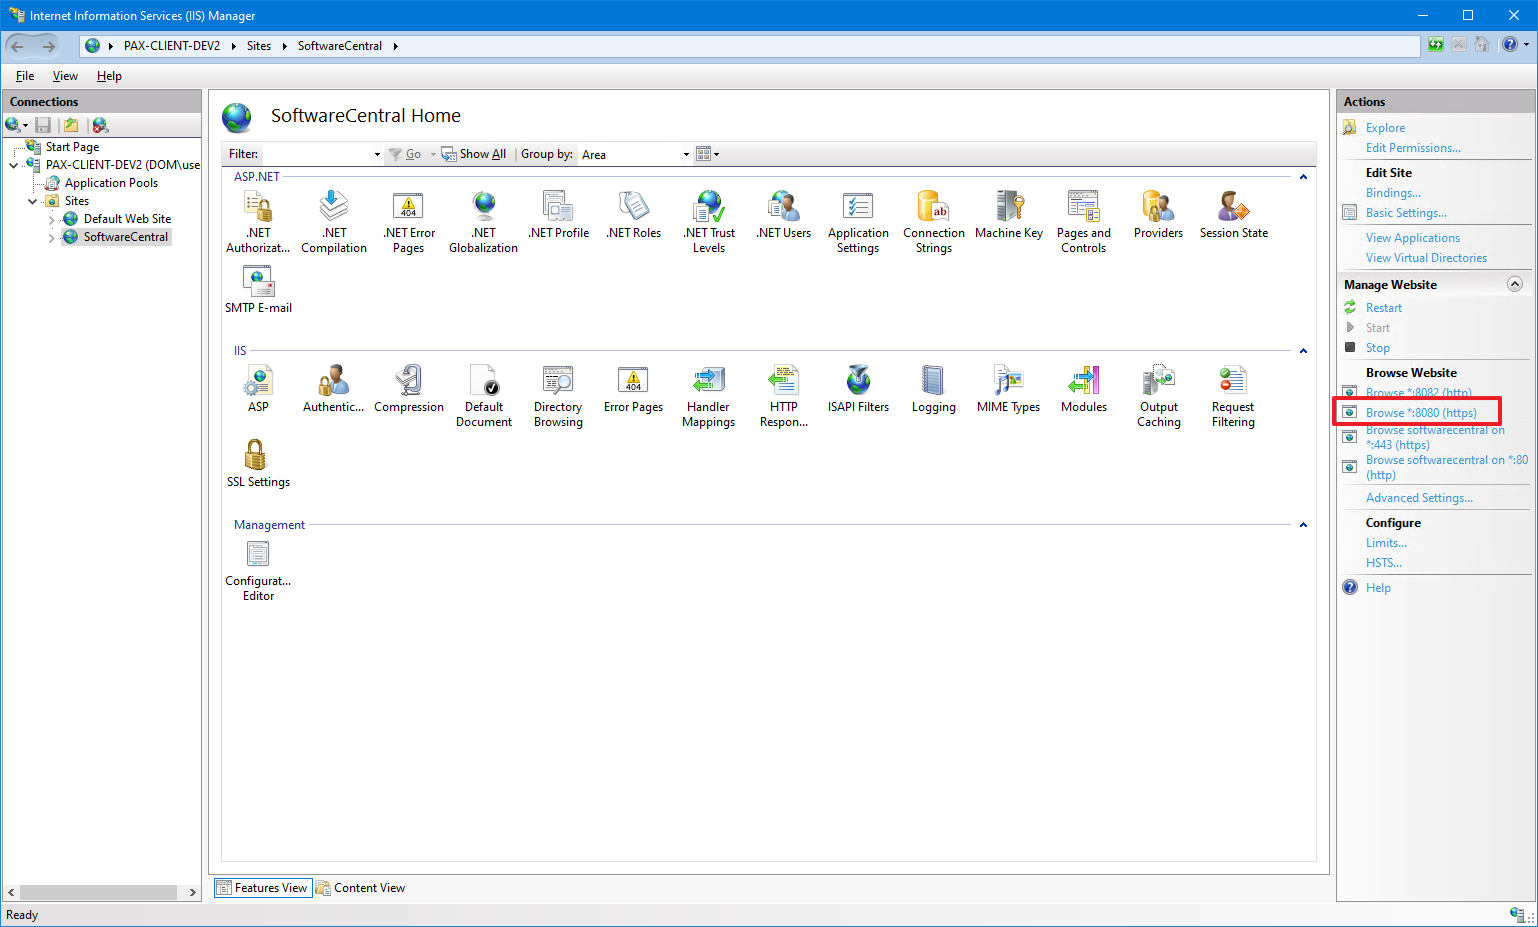Expand the Default Web Site tree node
Image resolution: width=1538 pixels, height=927 pixels.
click(x=52, y=219)
